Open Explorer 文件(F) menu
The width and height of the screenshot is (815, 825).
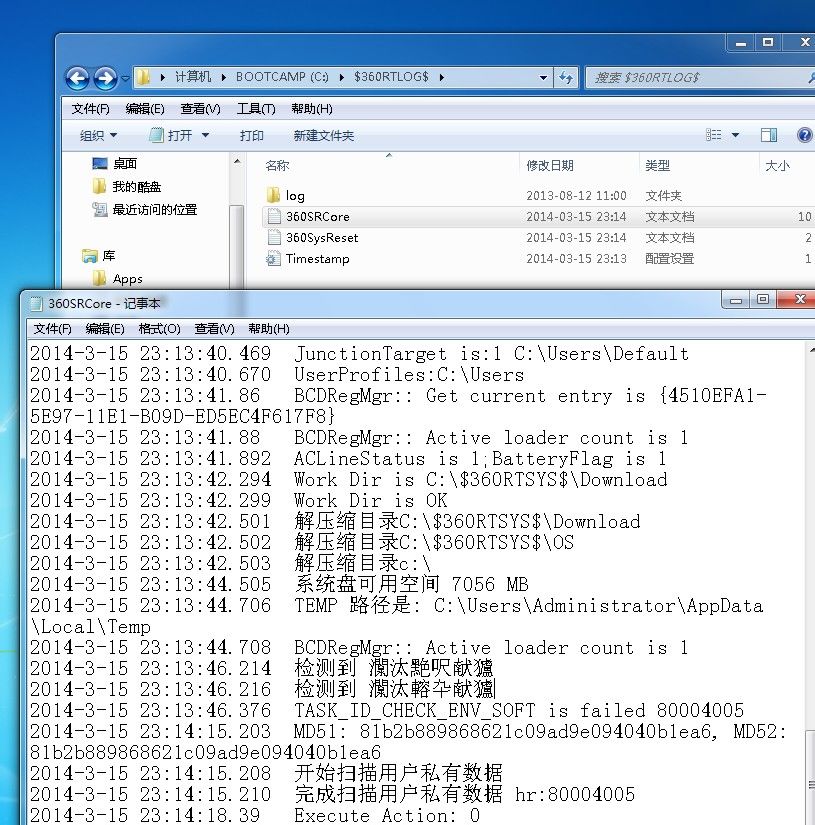90,109
